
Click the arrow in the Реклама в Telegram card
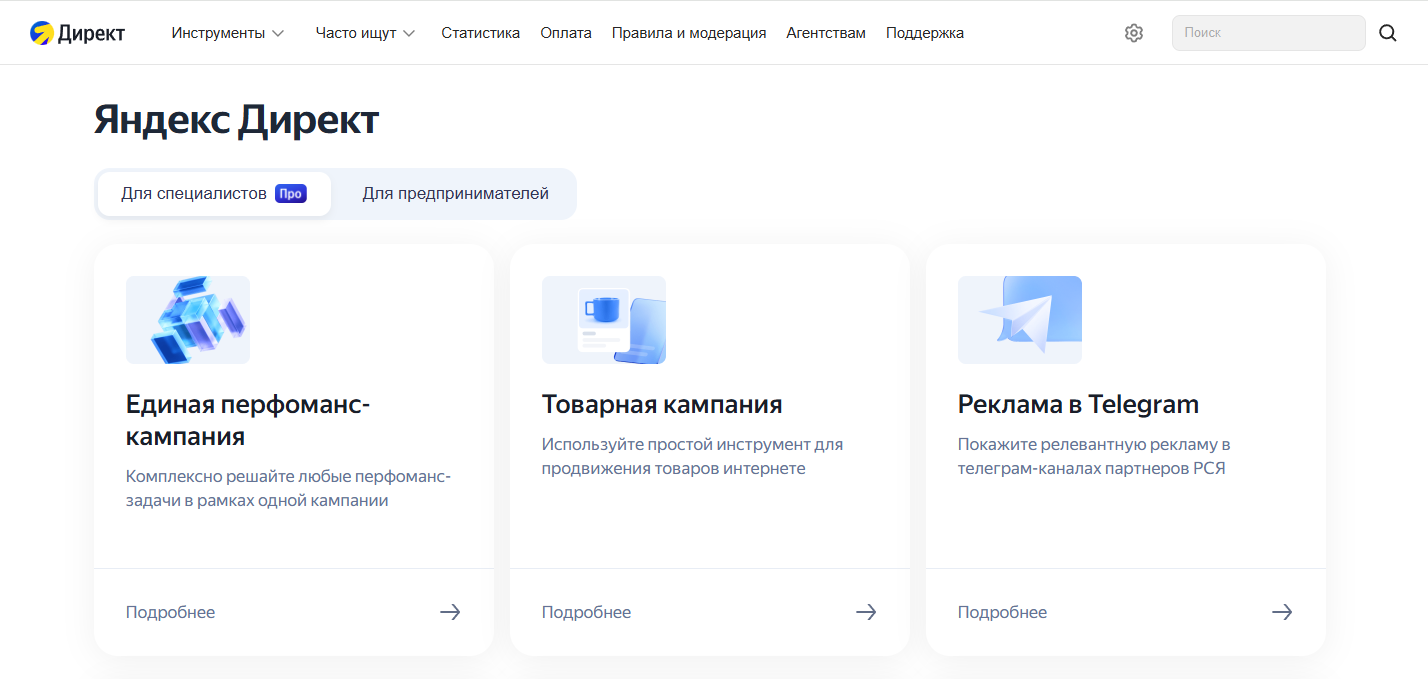[1282, 612]
